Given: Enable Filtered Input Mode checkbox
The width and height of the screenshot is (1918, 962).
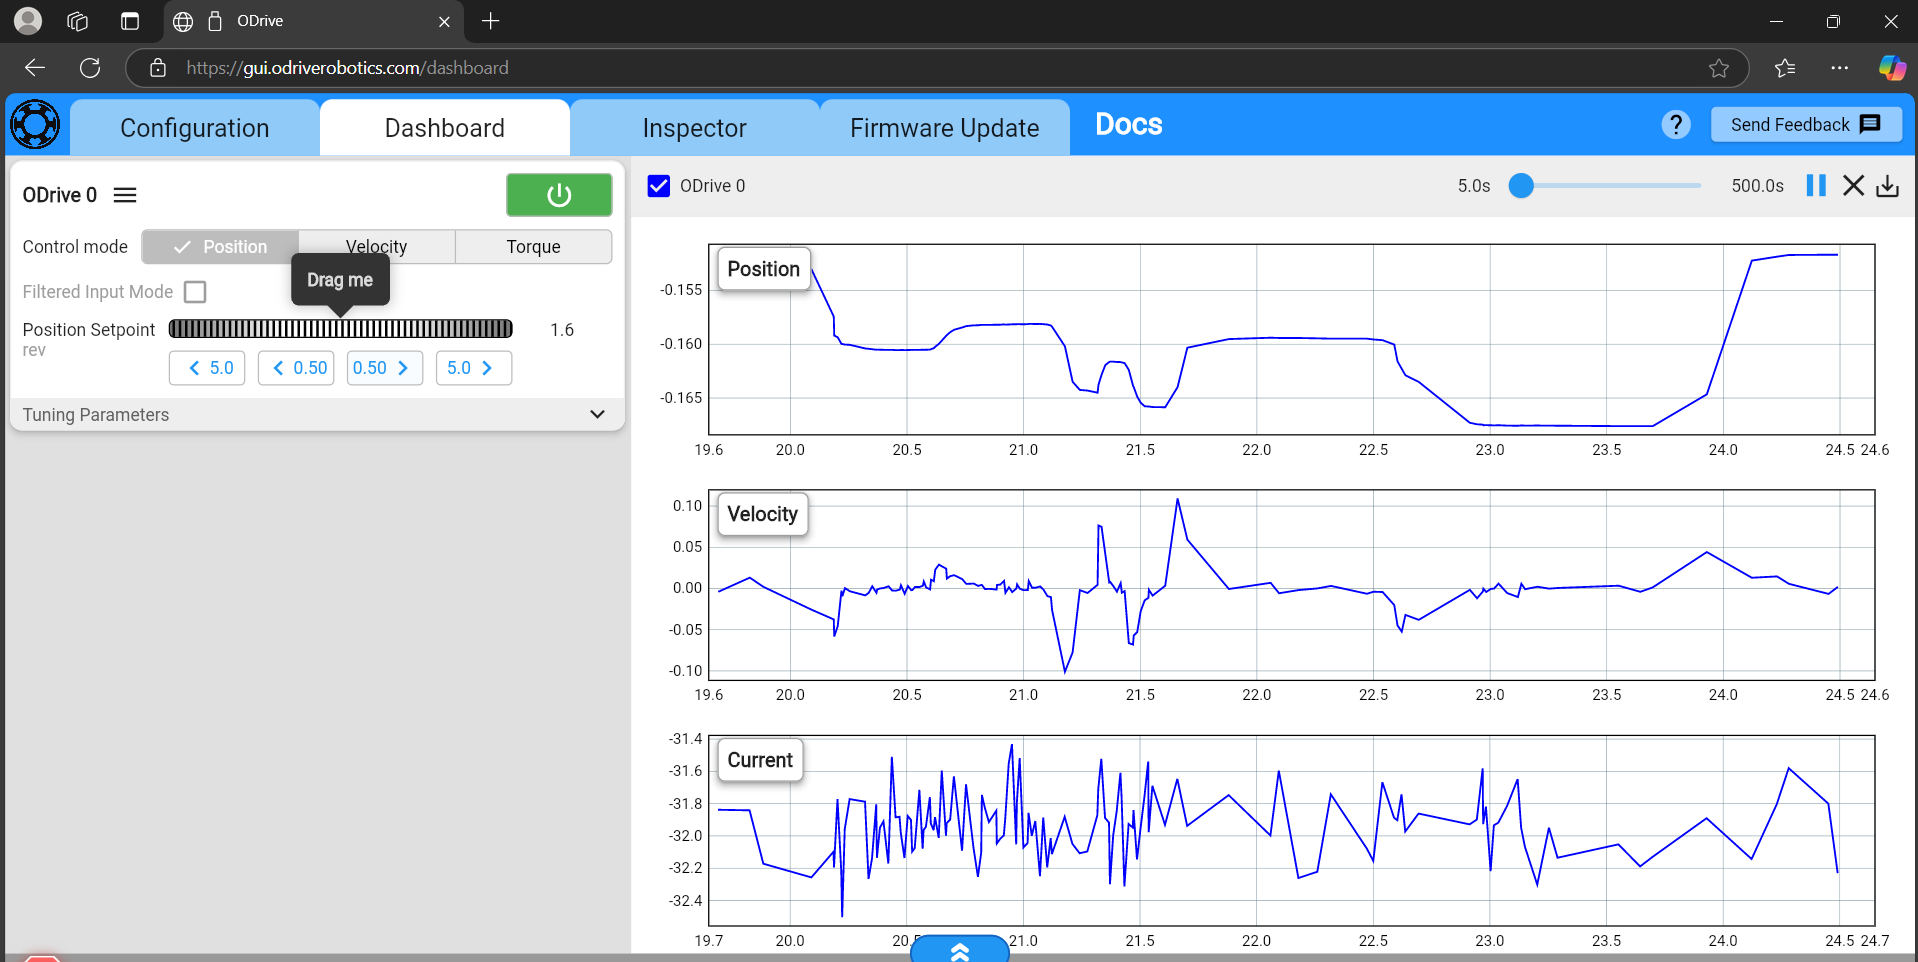Looking at the screenshot, I should tap(195, 292).
